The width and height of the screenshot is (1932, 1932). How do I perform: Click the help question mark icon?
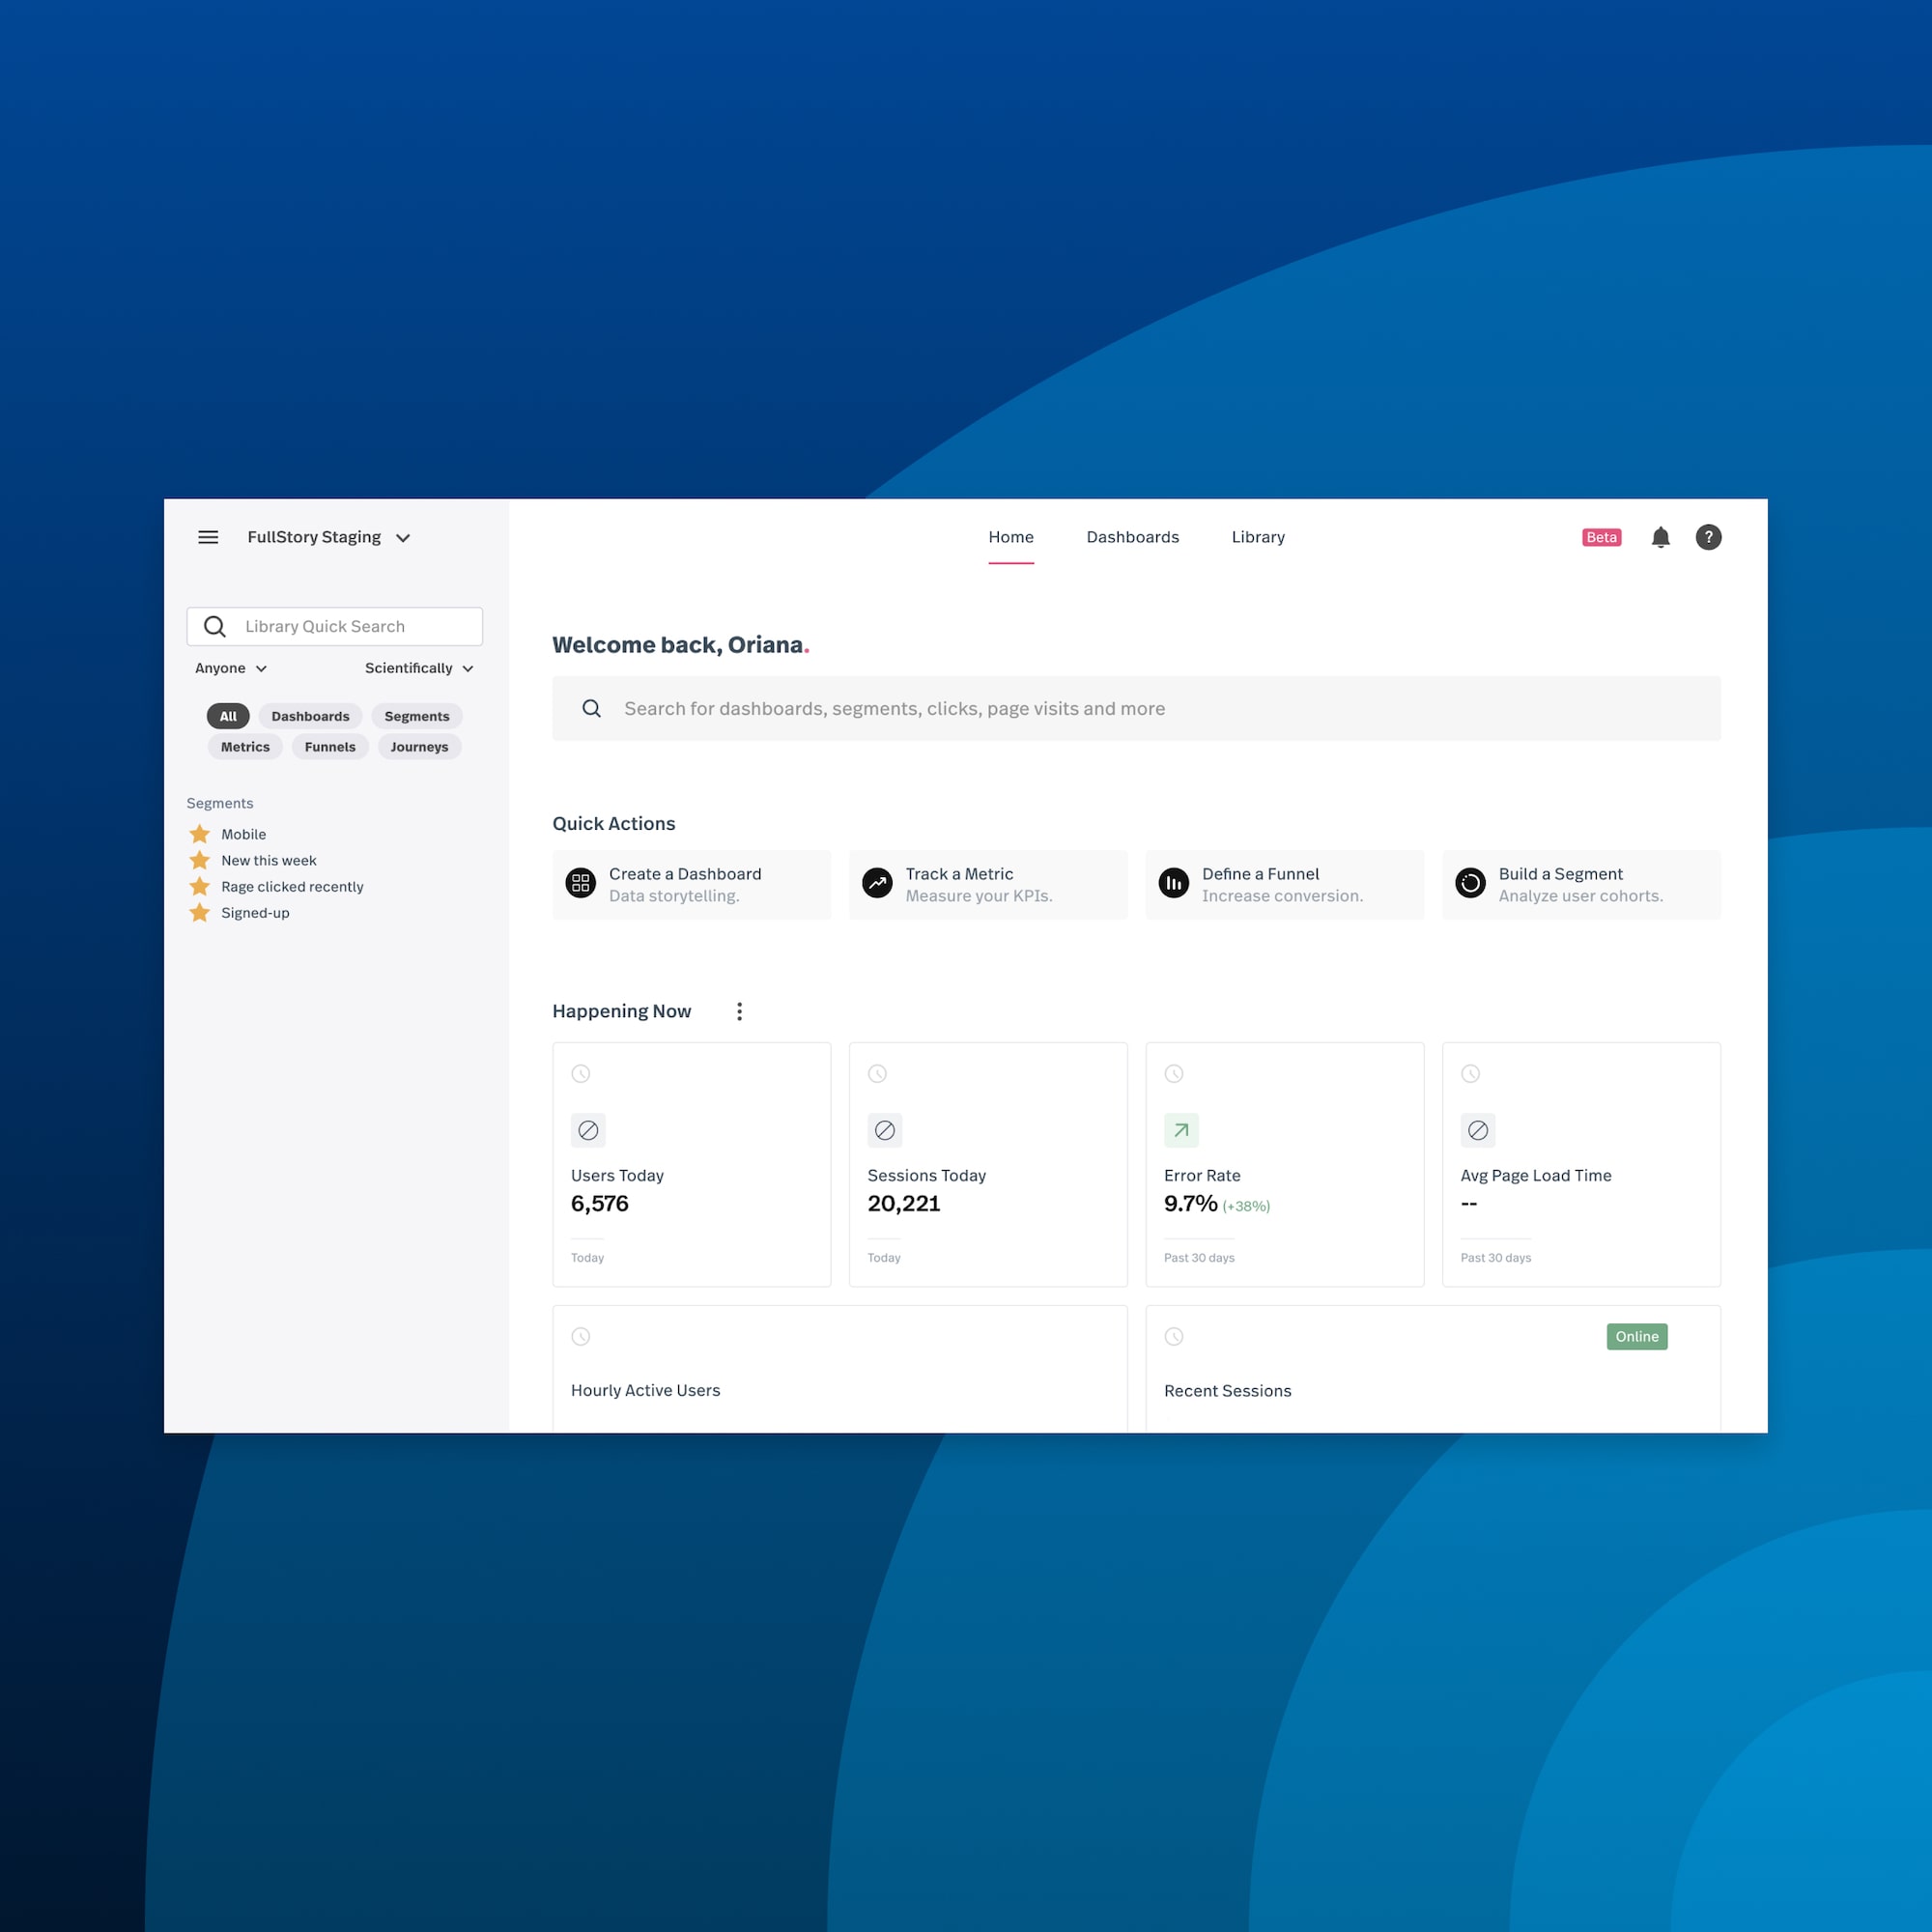point(1707,536)
